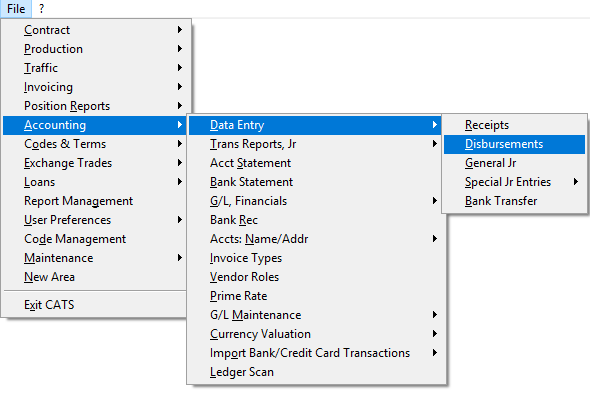Expand the Contract submenu
Image resolution: width=590 pixels, height=415 pixels.
tap(94, 30)
